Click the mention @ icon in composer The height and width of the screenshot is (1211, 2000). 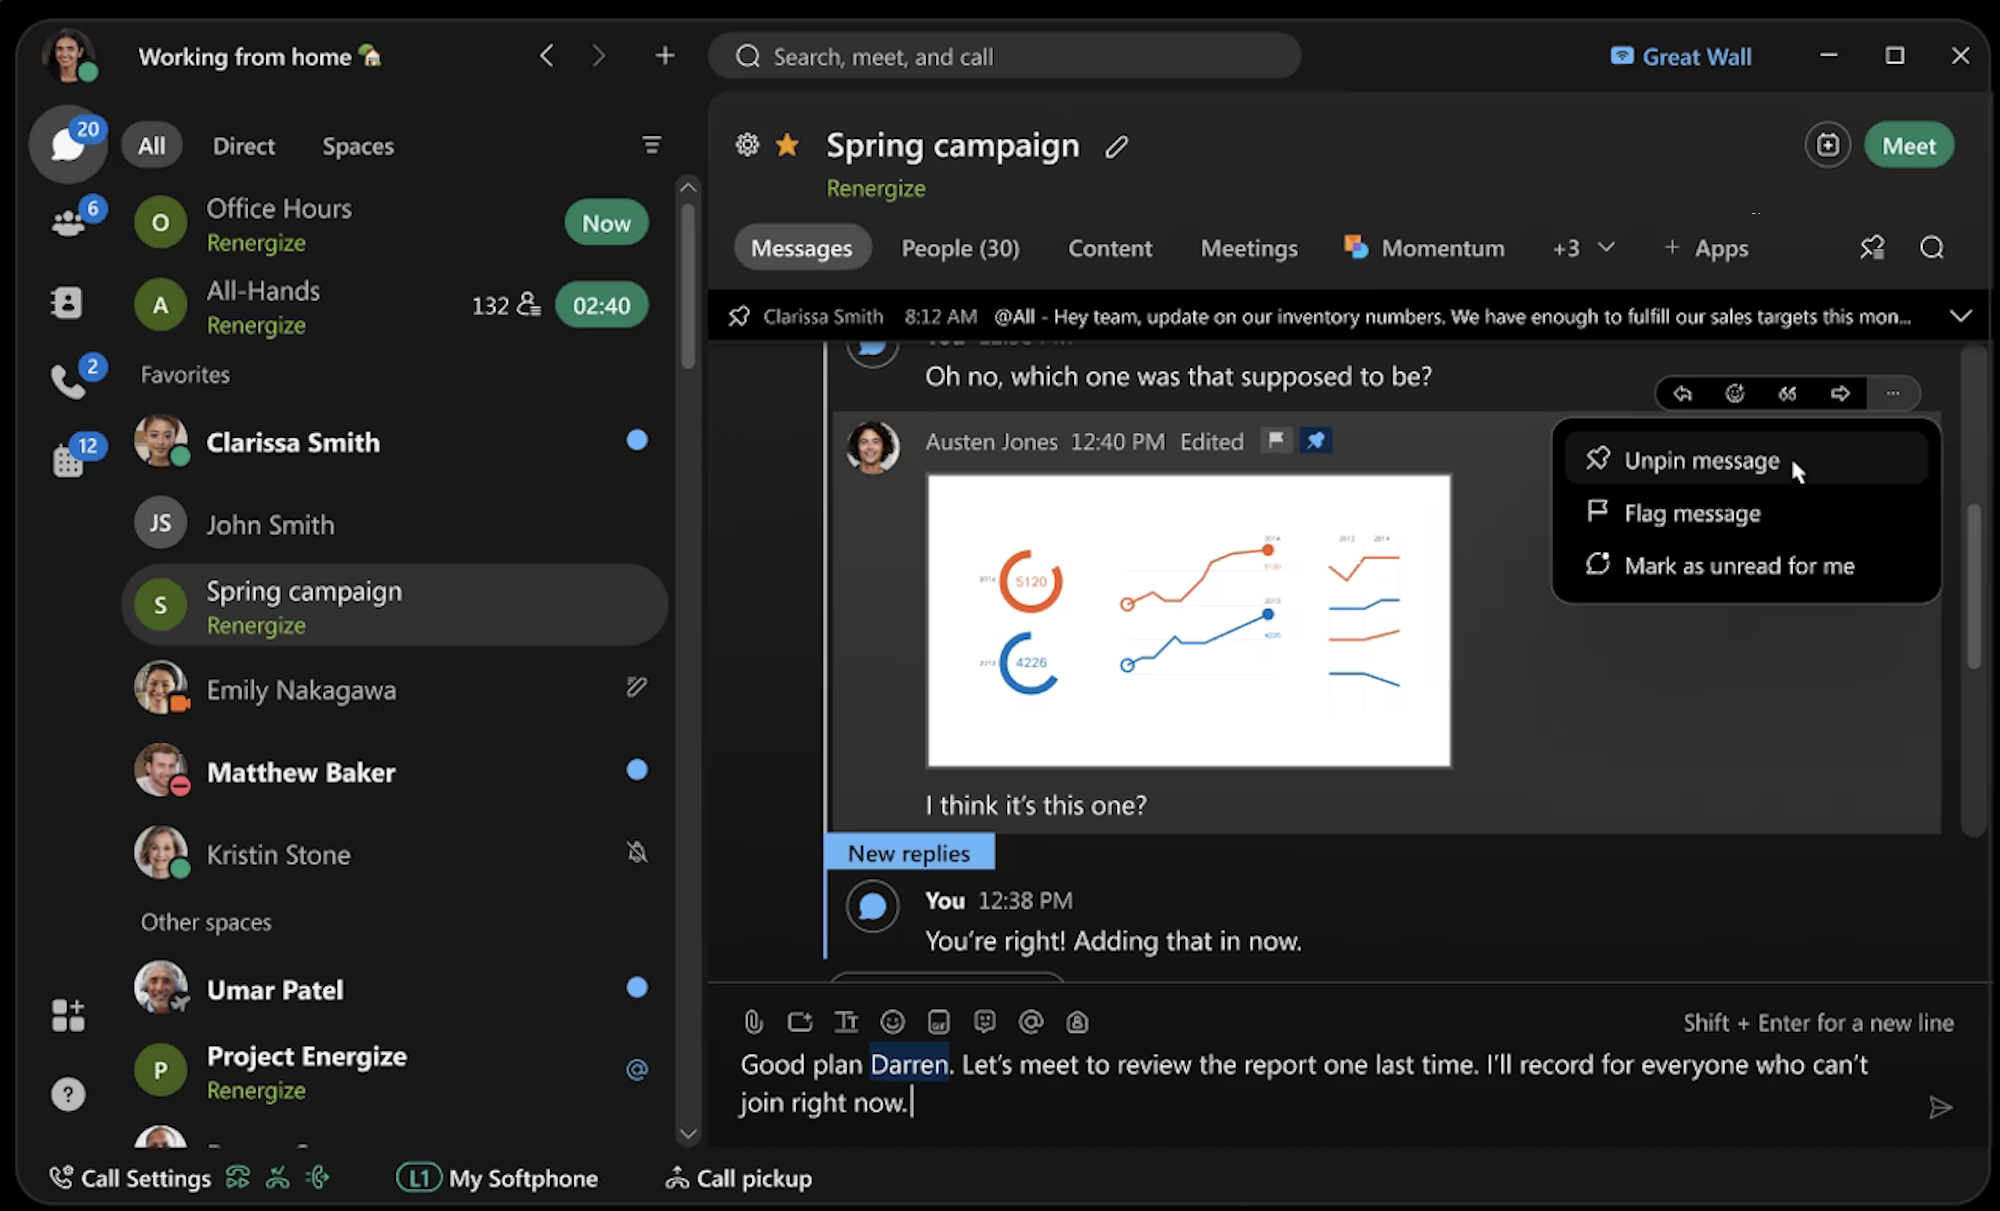1030,1021
